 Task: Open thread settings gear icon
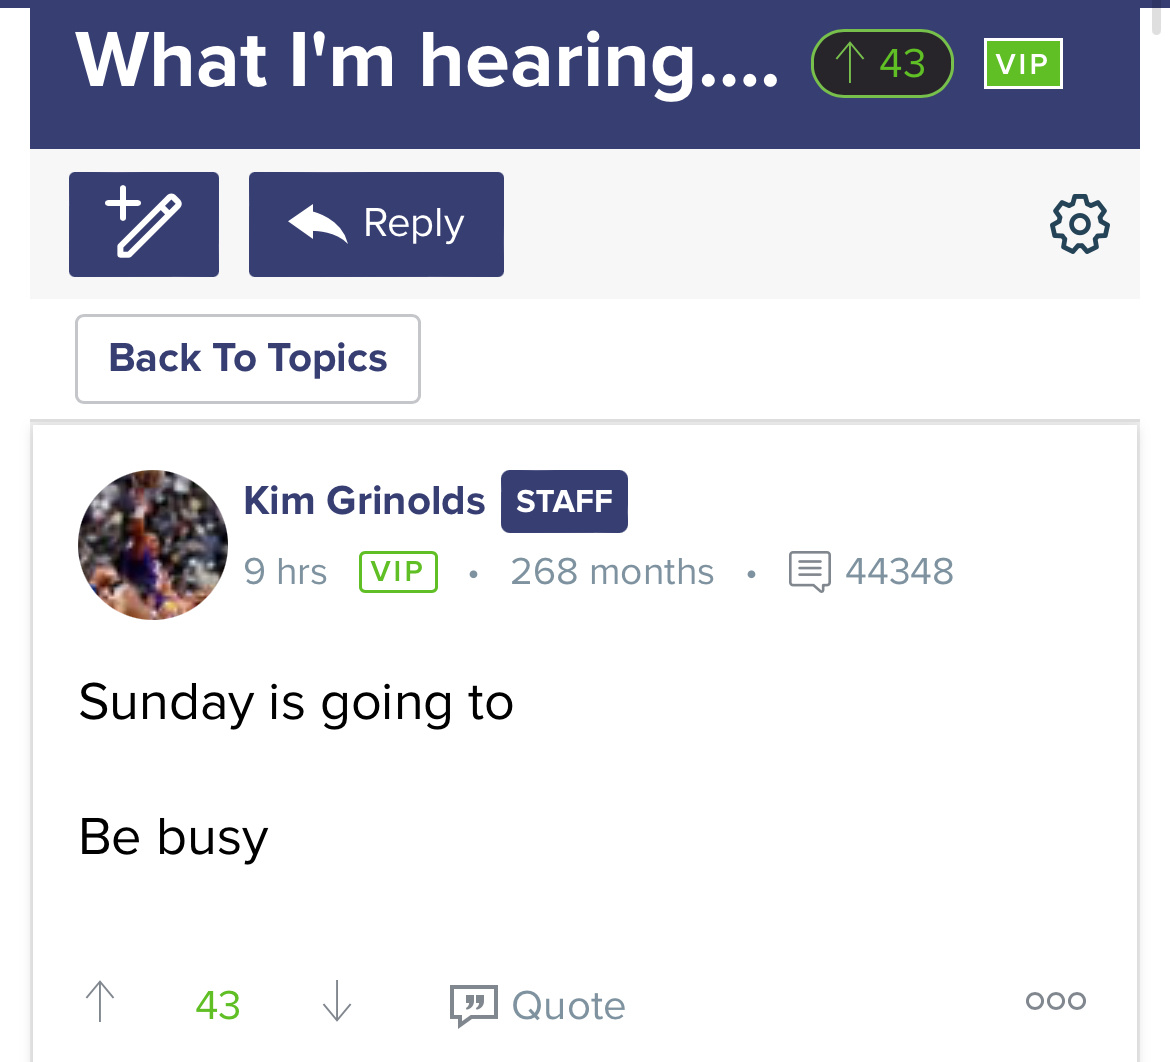1080,224
